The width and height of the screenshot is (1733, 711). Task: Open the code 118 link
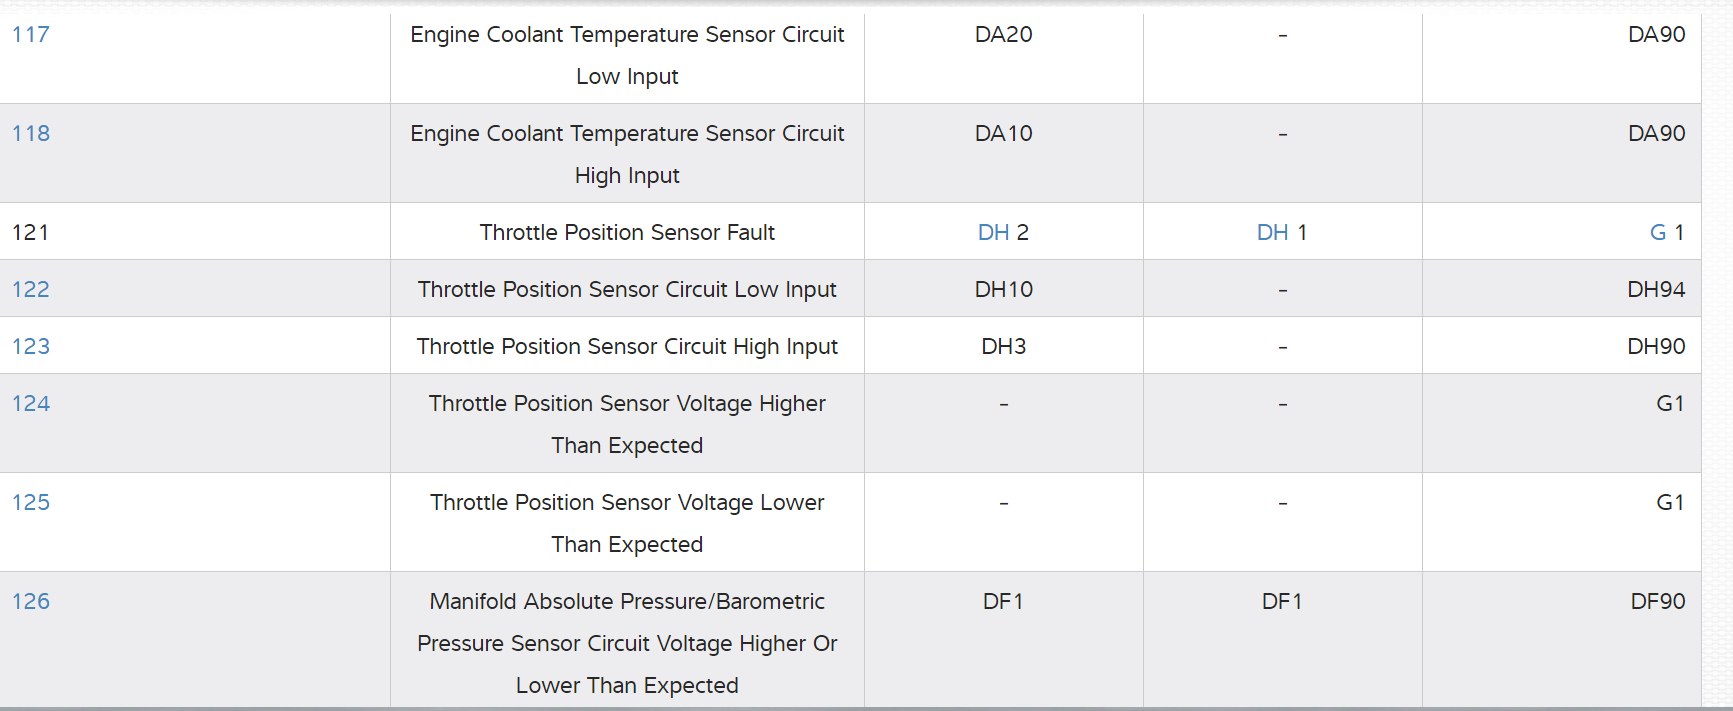31,134
